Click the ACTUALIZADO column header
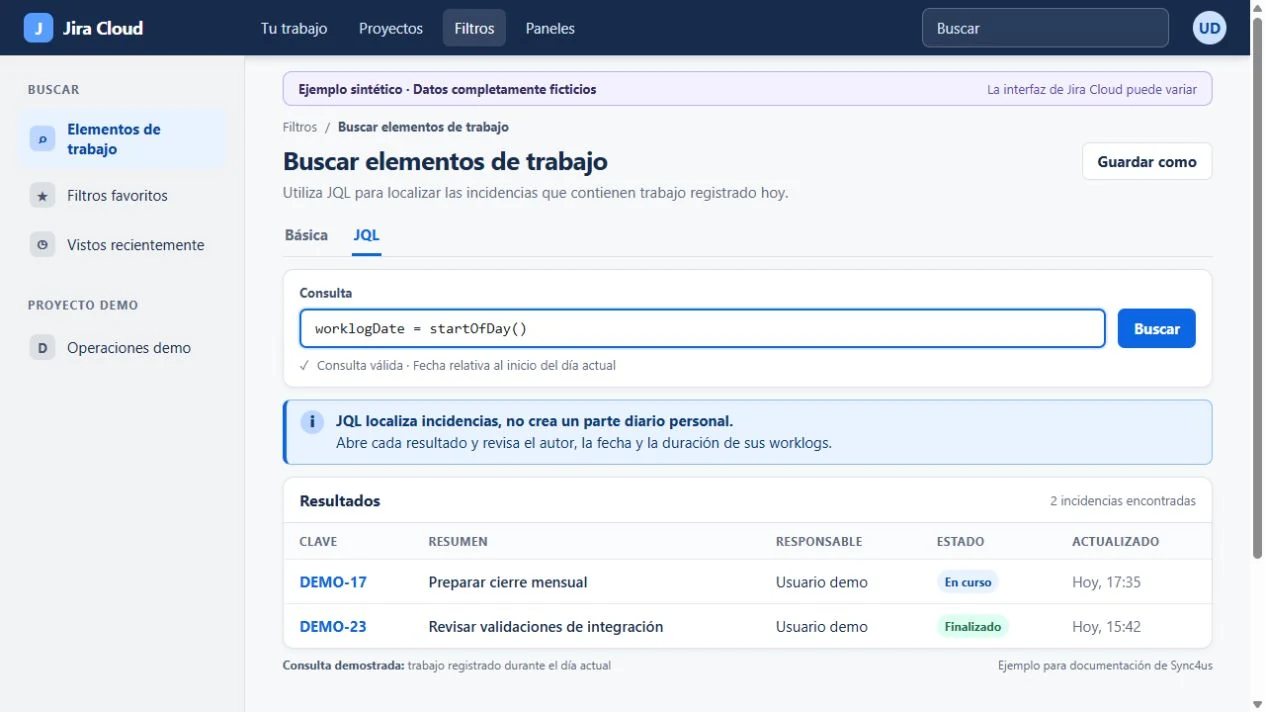 tap(1115, 541)
